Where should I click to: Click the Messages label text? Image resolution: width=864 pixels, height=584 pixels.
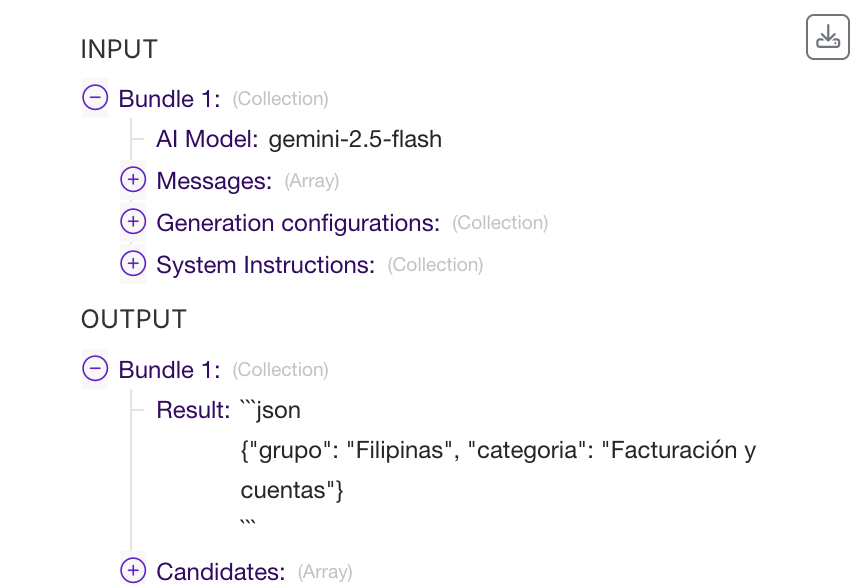214,181
